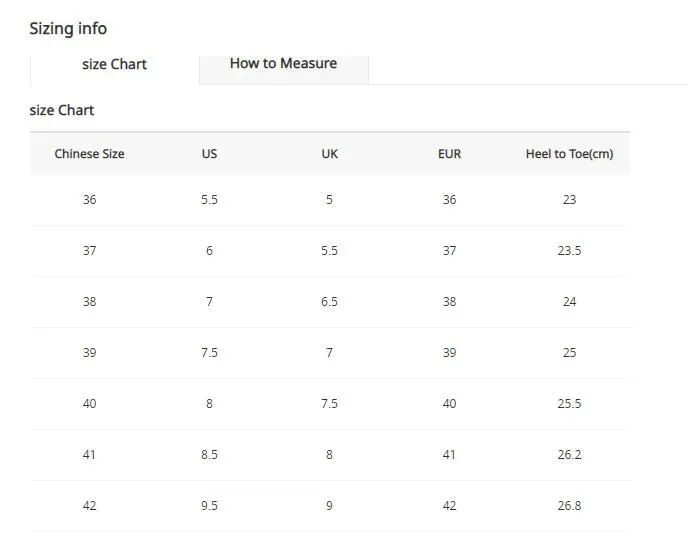Image resolution: width=688 pixels, height=554 pixels.
Task: Click the Sizing info heading
Action: tap(68, 29)
